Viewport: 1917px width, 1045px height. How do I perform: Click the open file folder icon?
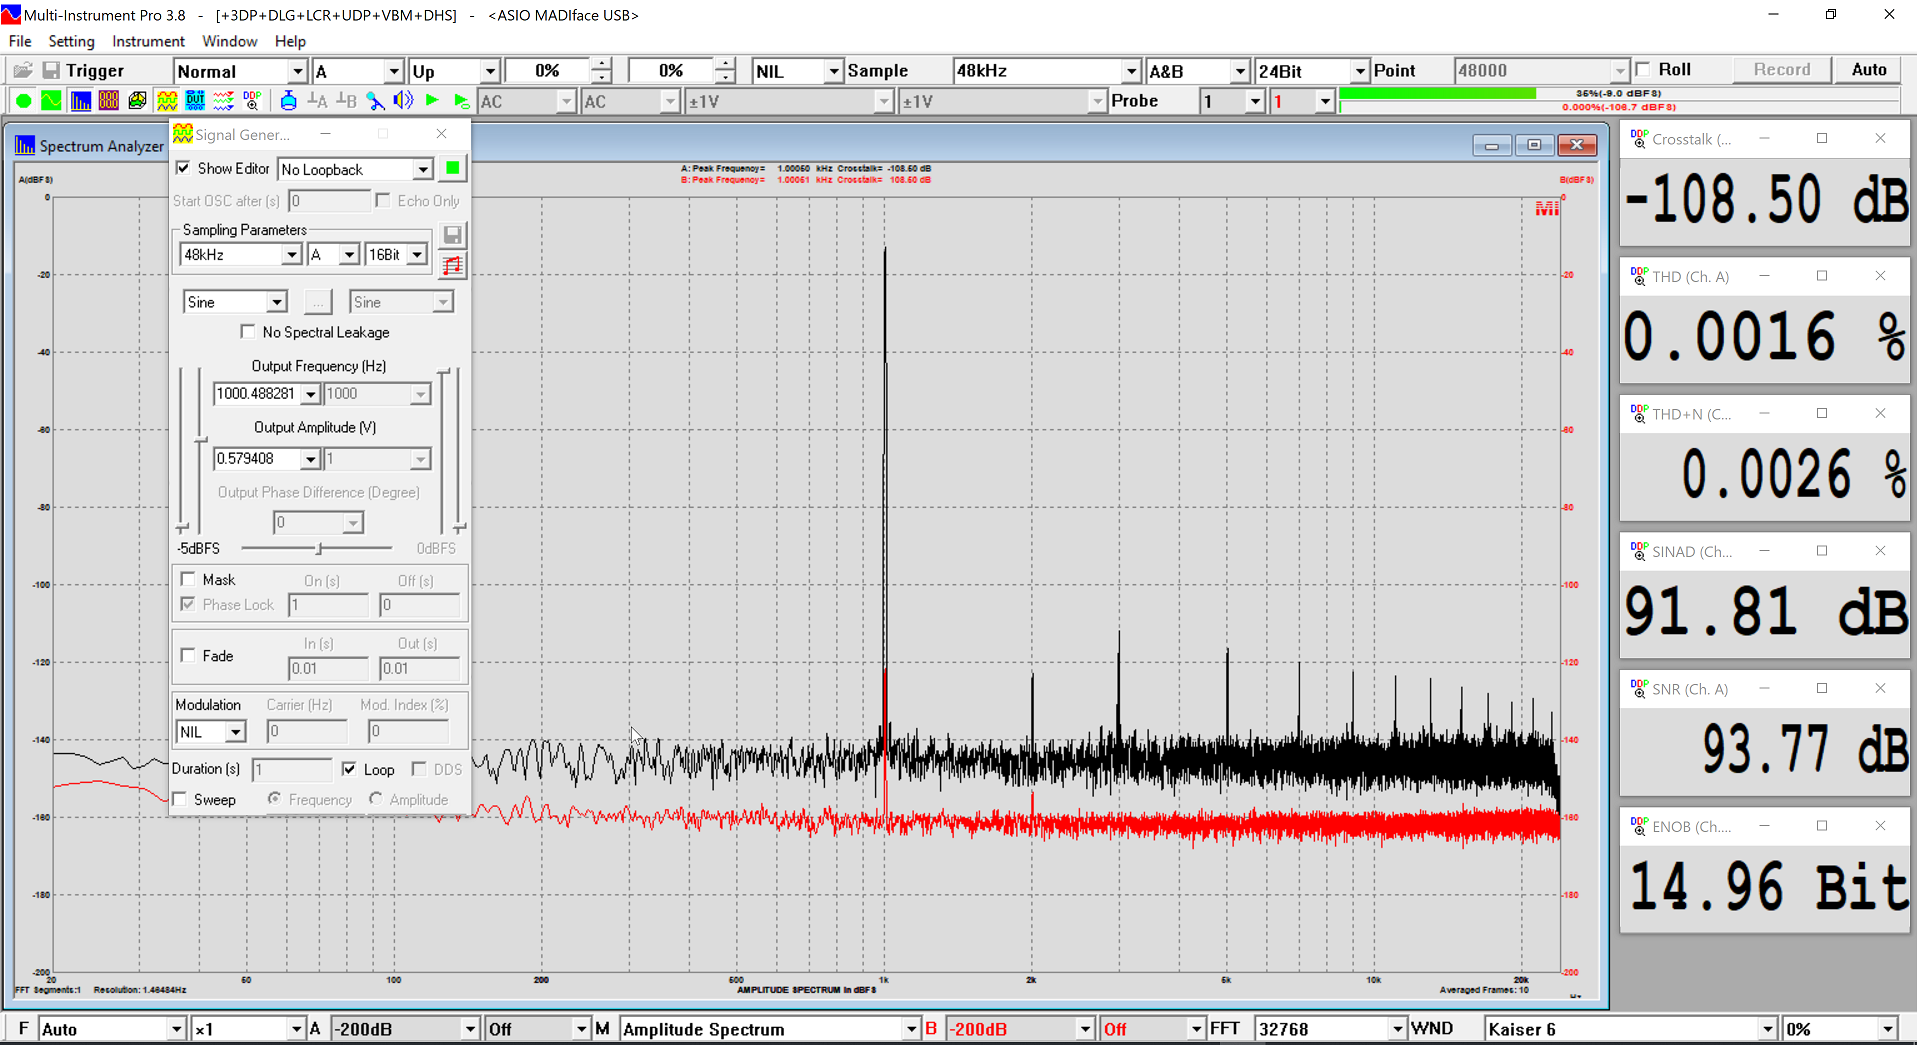point(23,70)
